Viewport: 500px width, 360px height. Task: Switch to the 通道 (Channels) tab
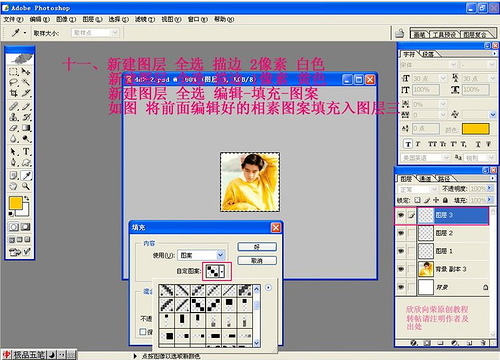pos(425,179)
